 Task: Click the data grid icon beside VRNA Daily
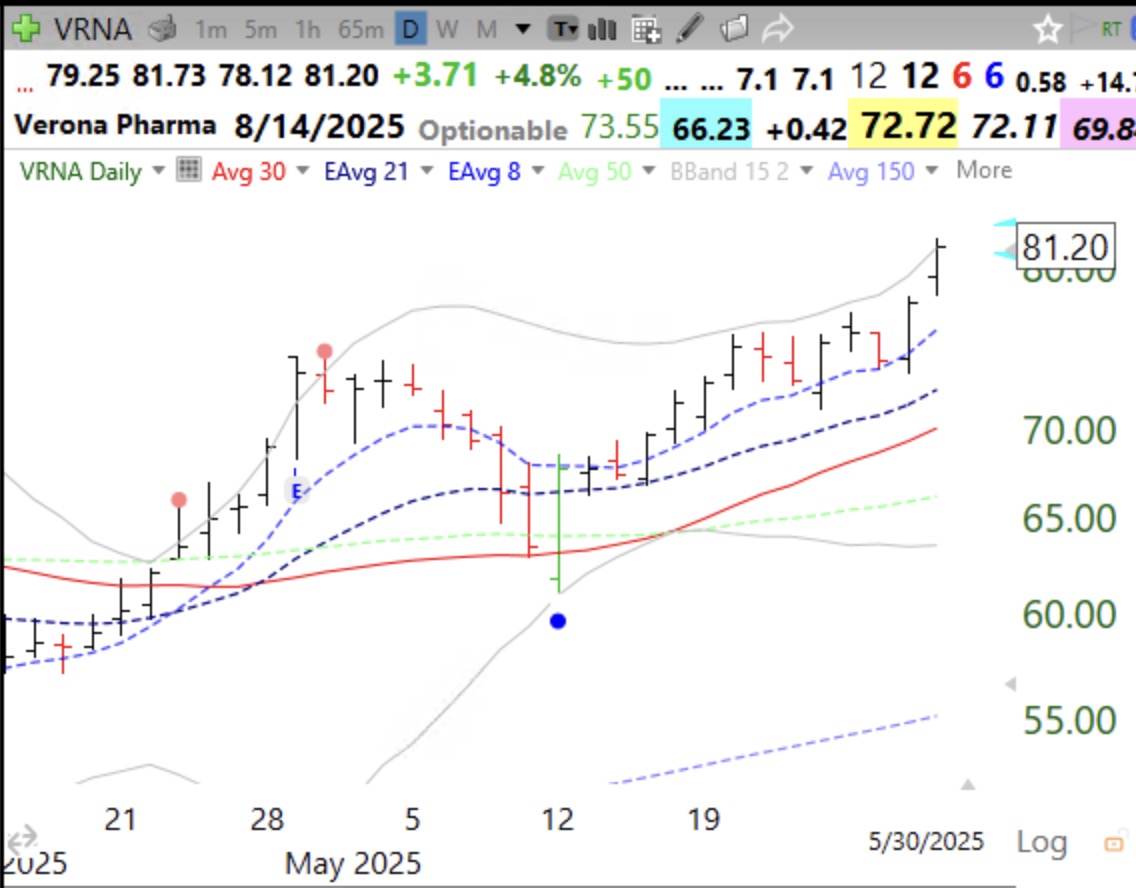tap(189, 170)
